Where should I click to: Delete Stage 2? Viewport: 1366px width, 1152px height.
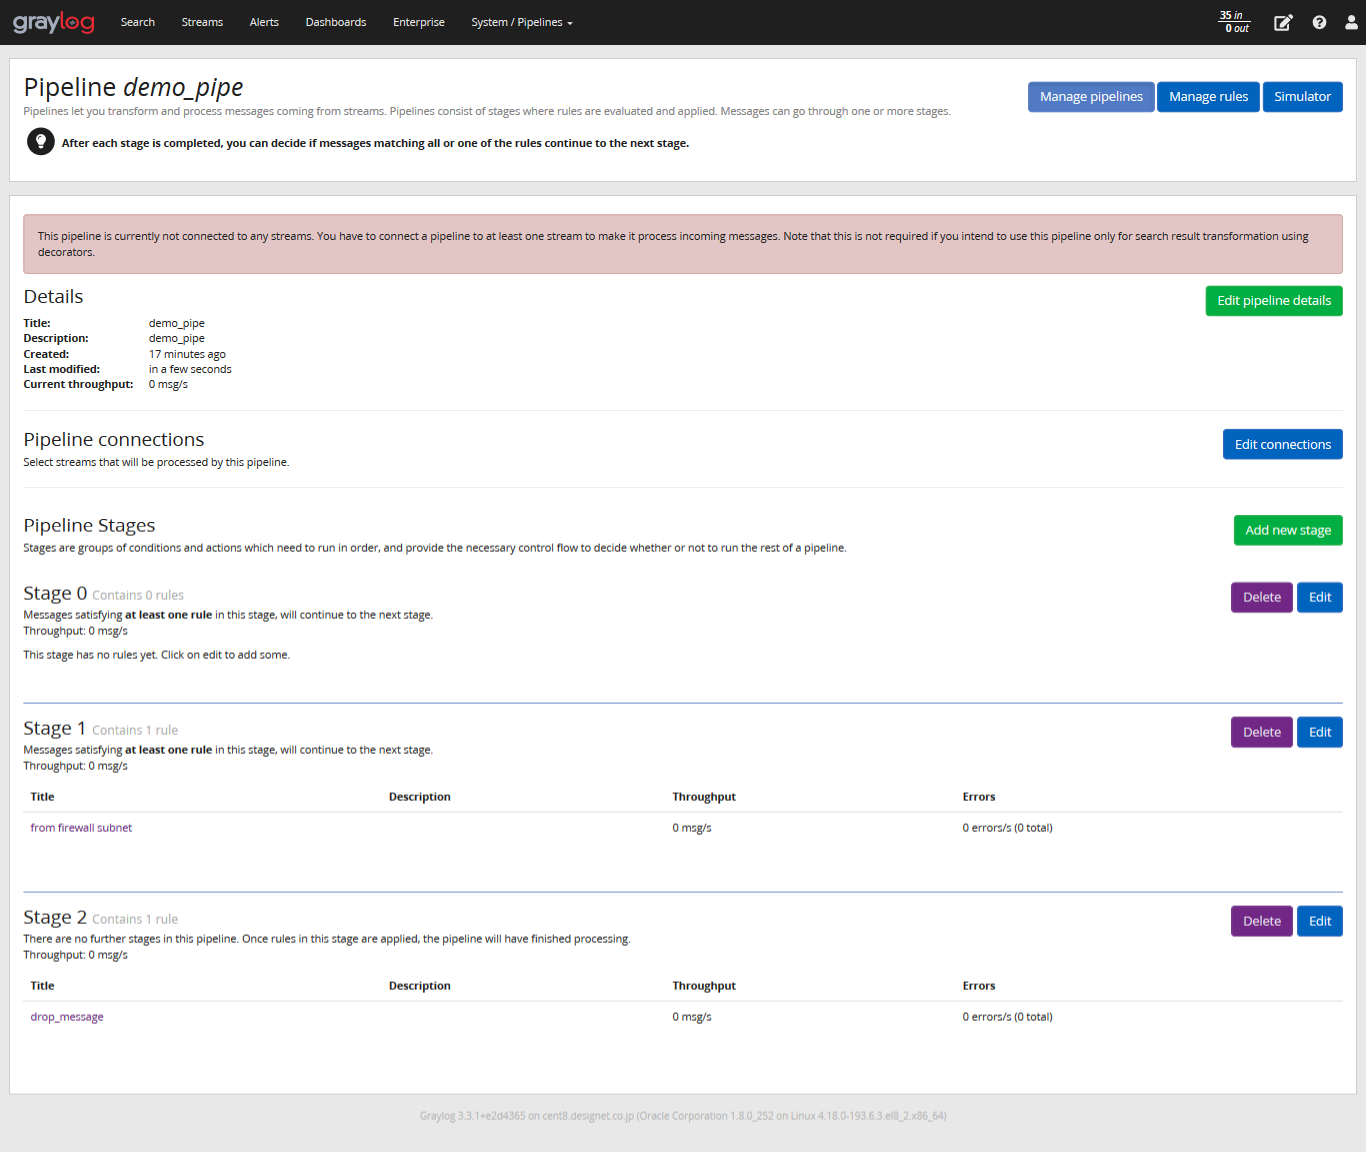tap(1262, 921)
